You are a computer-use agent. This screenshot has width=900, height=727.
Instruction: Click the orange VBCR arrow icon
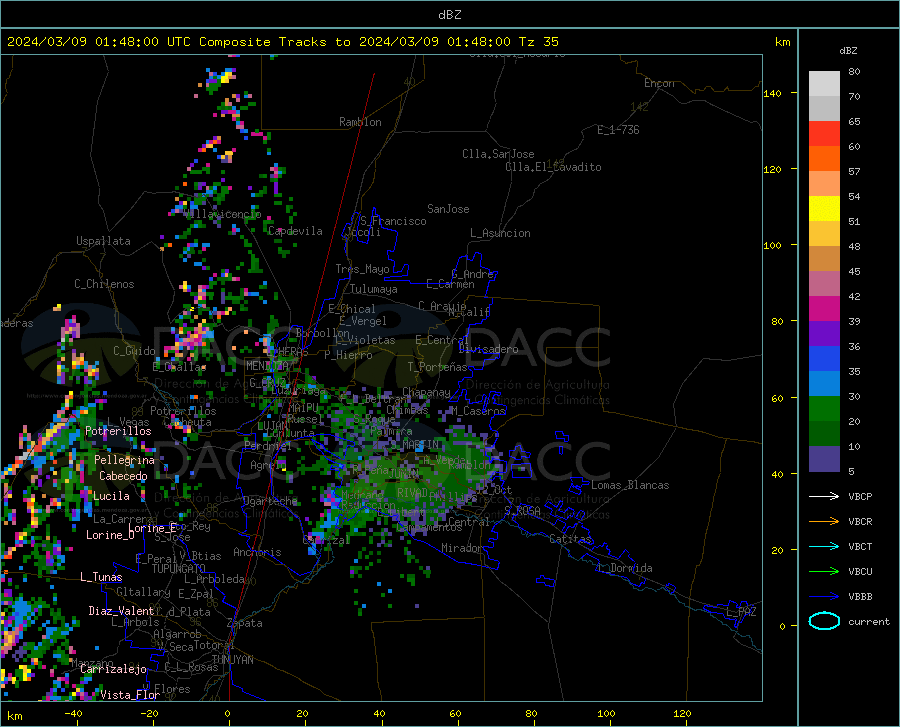pos(824,522)
